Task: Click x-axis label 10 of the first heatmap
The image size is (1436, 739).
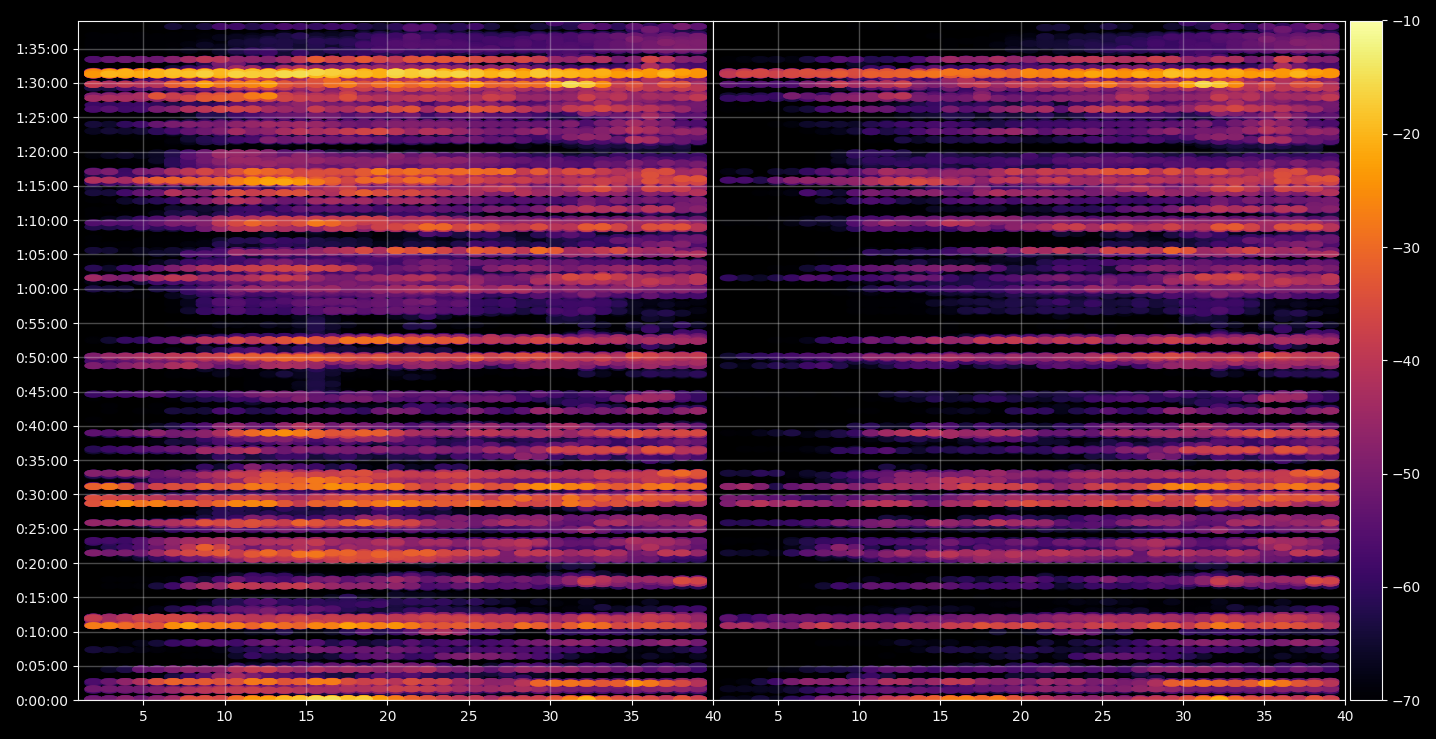Action: (225, 716)
